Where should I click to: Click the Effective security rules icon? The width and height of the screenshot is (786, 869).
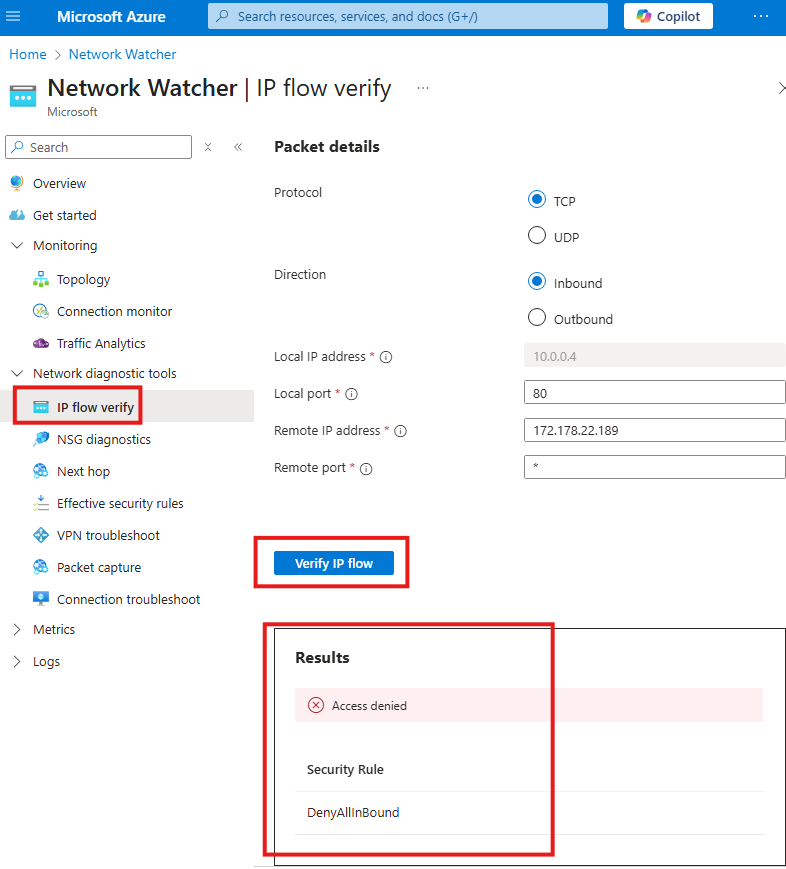point(40,503)
